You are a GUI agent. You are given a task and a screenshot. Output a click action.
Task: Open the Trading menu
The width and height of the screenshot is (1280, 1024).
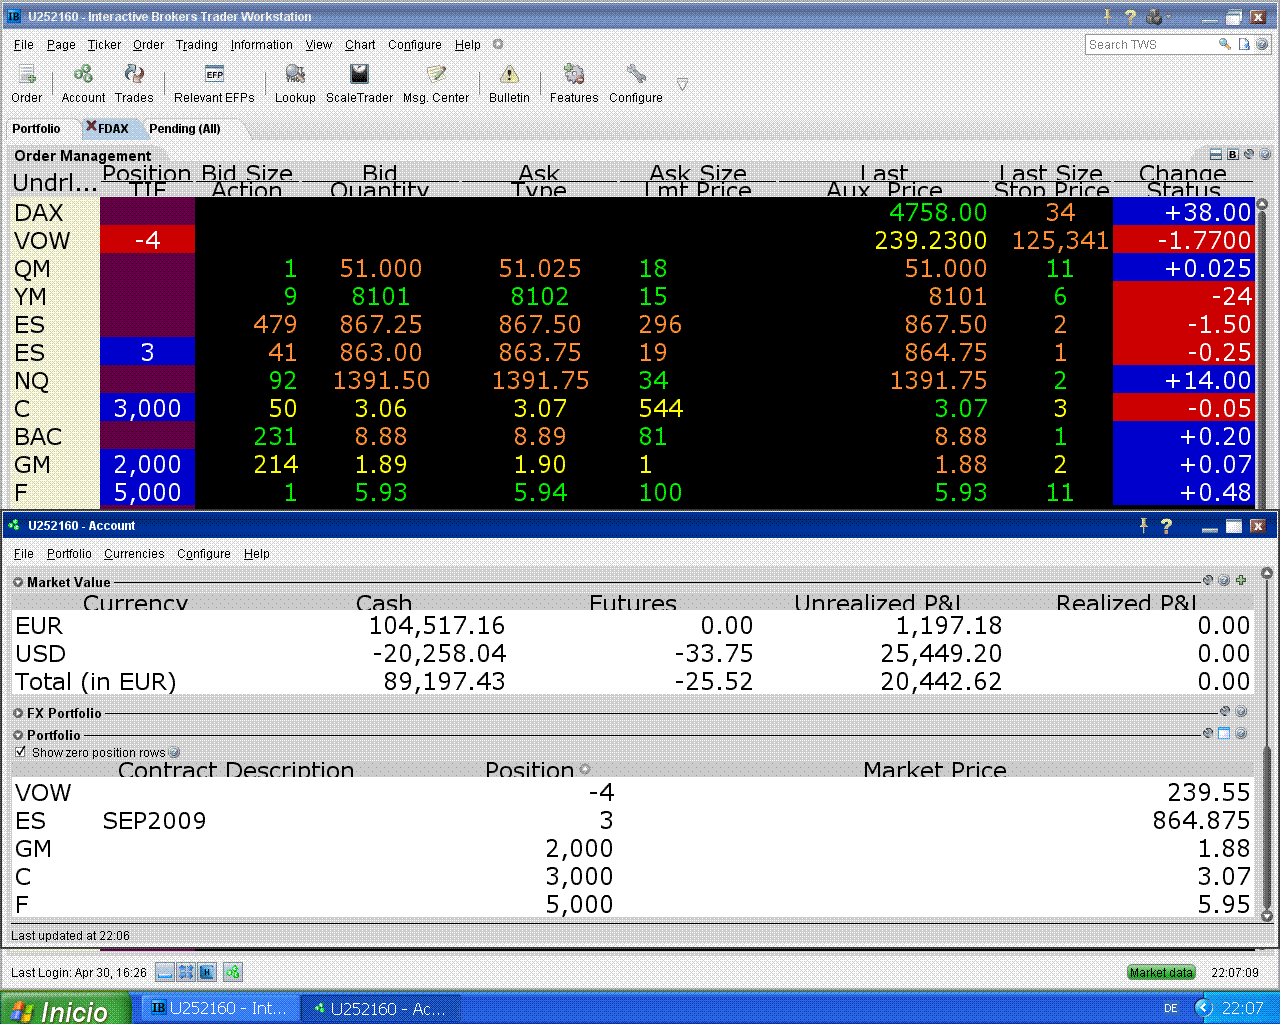click(196, 45)
